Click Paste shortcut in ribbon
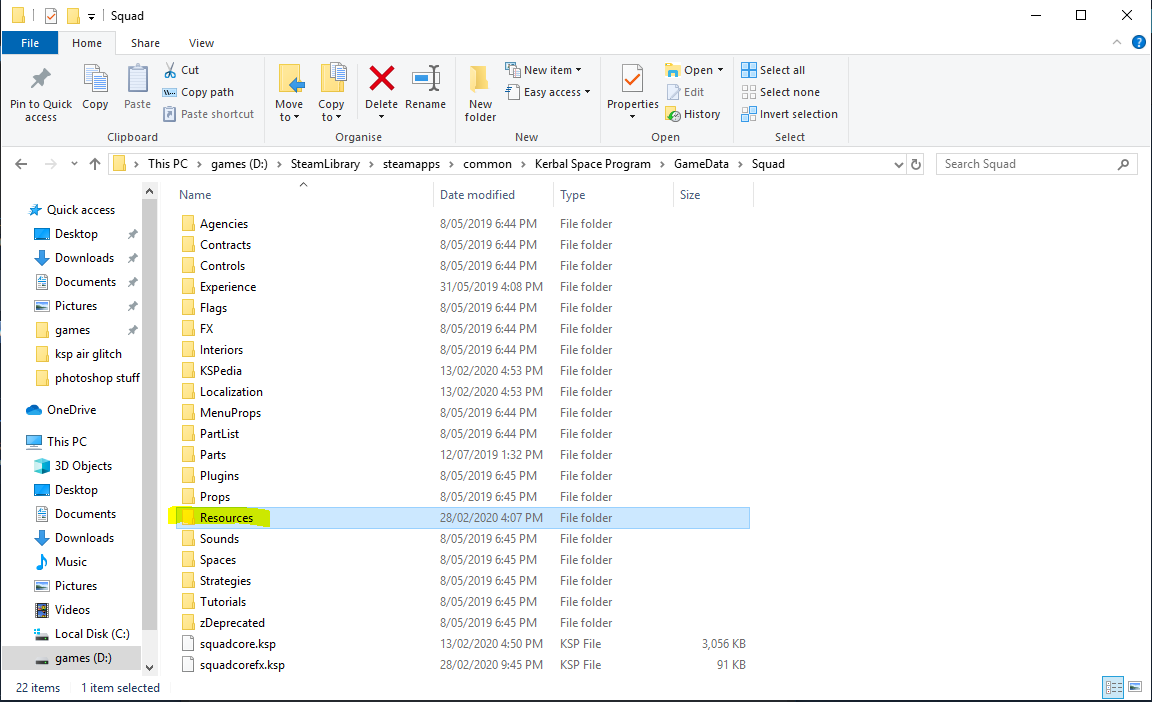Image resolution: width=1152 pixels, height=702 pixels. (x=209, y=114)
